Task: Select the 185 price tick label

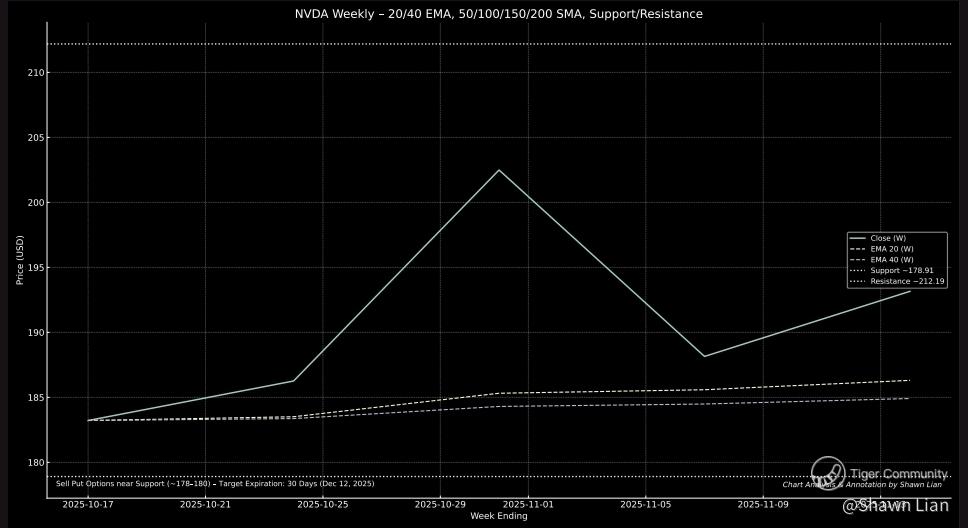Action: pos(36,398)
